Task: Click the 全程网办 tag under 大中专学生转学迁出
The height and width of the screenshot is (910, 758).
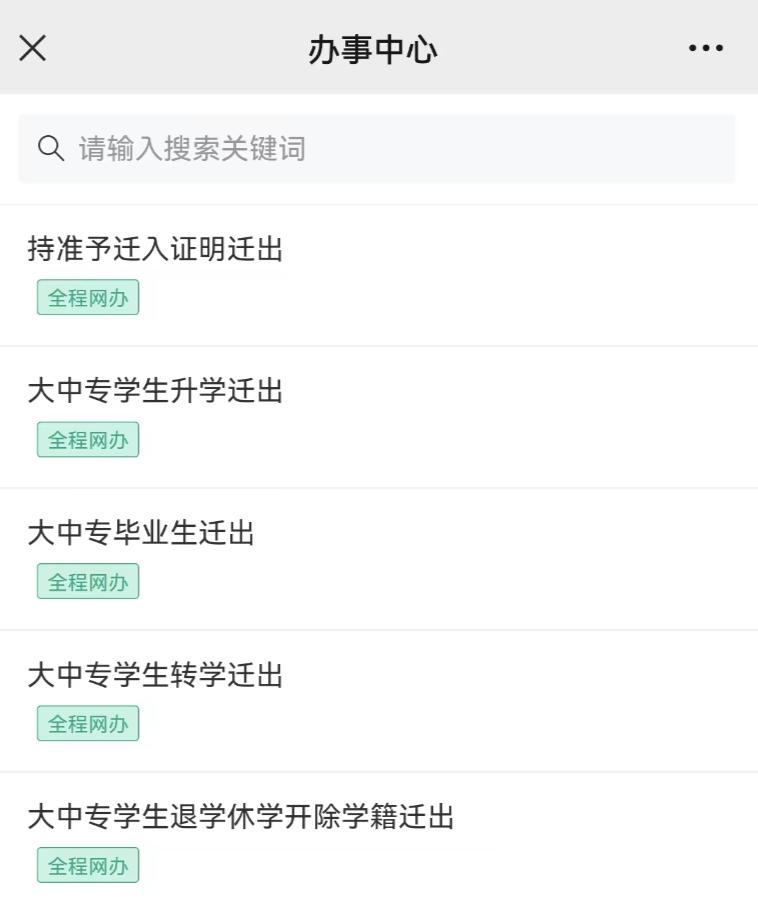Action: click(87, 723)
